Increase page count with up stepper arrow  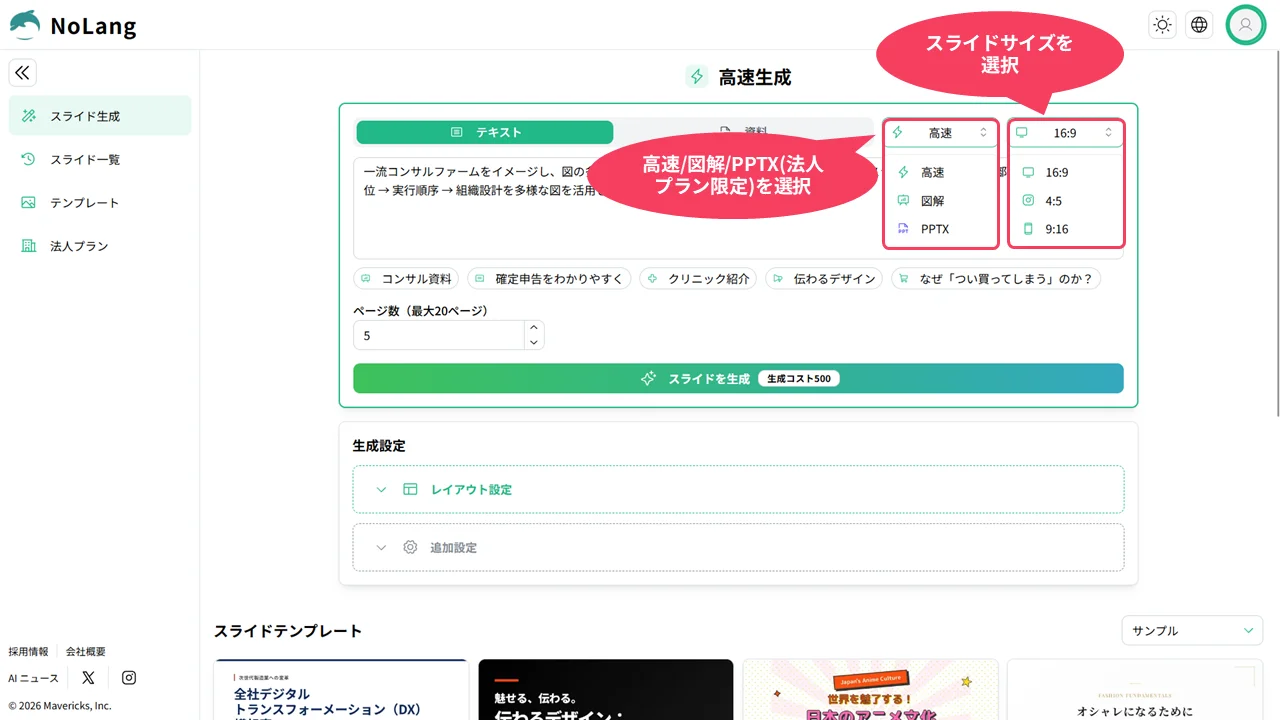(x=534, y=328)
